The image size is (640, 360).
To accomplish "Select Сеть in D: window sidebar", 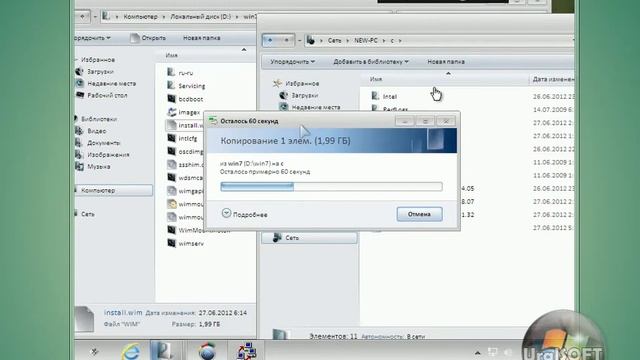I will pyautogui.click(x=85, y=214).
